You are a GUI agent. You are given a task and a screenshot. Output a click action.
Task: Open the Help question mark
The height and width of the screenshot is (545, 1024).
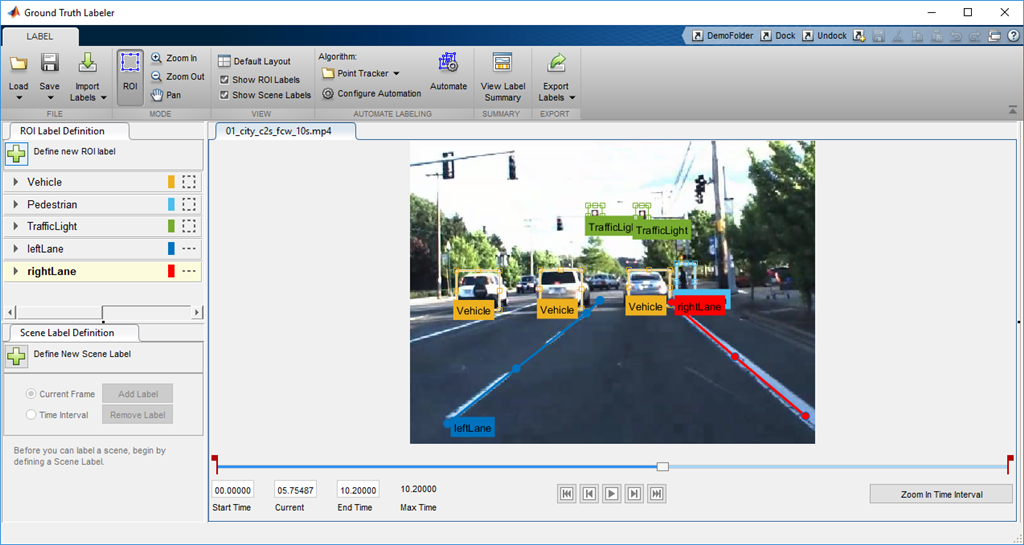pos(1013,36)
